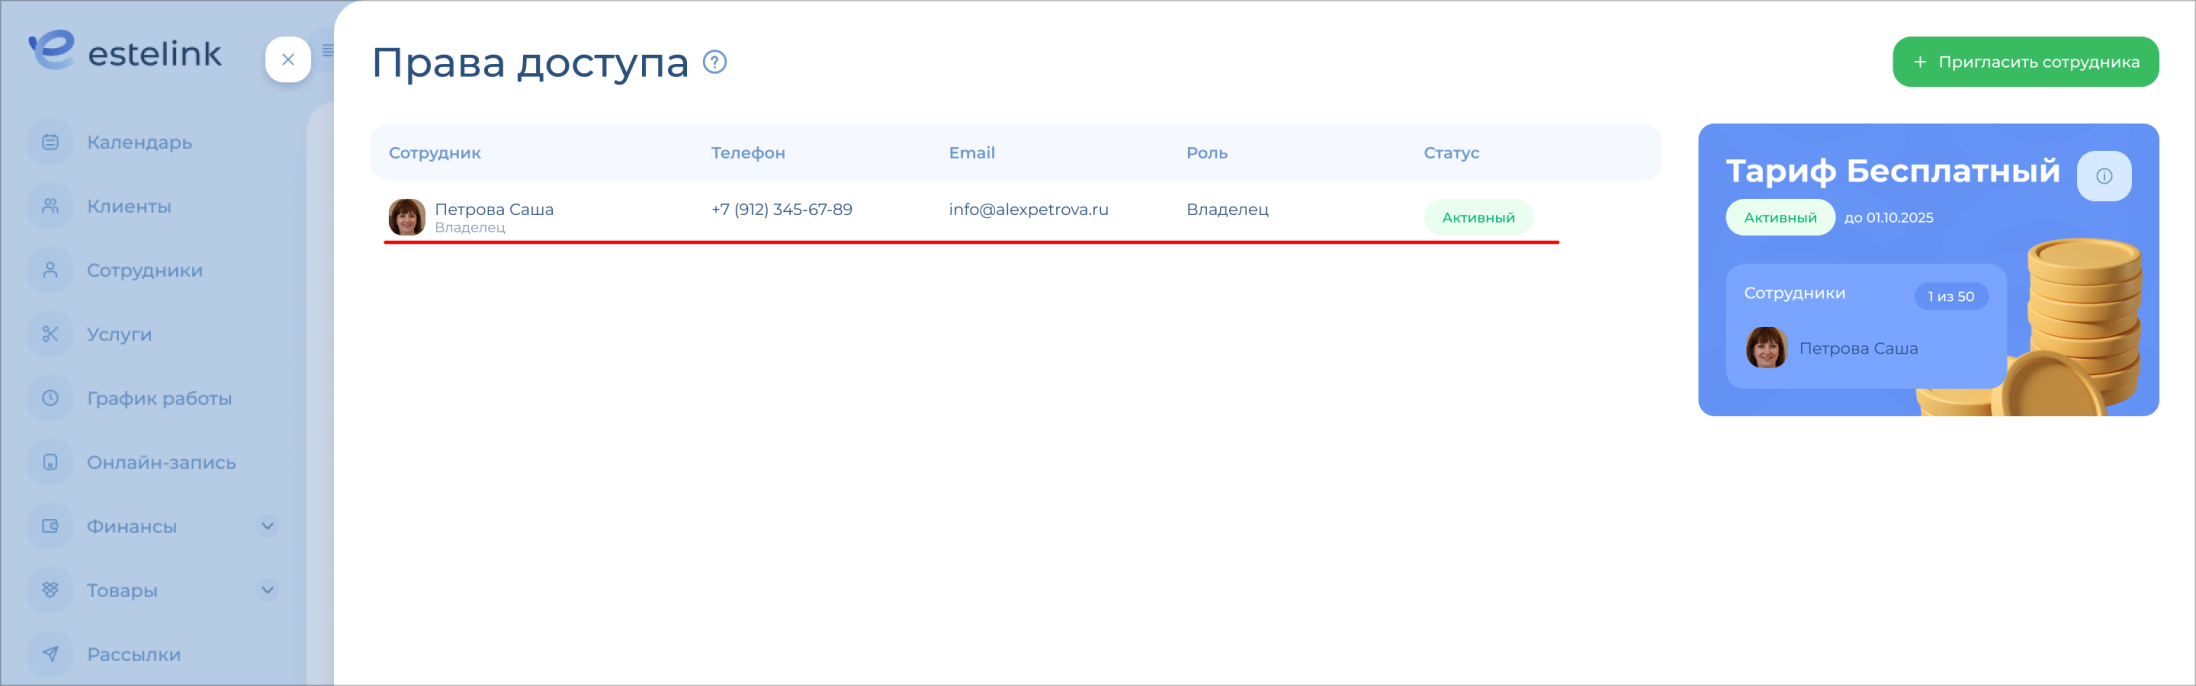
Task: Click the Владелец role cell
Action: click(1227, 209)
